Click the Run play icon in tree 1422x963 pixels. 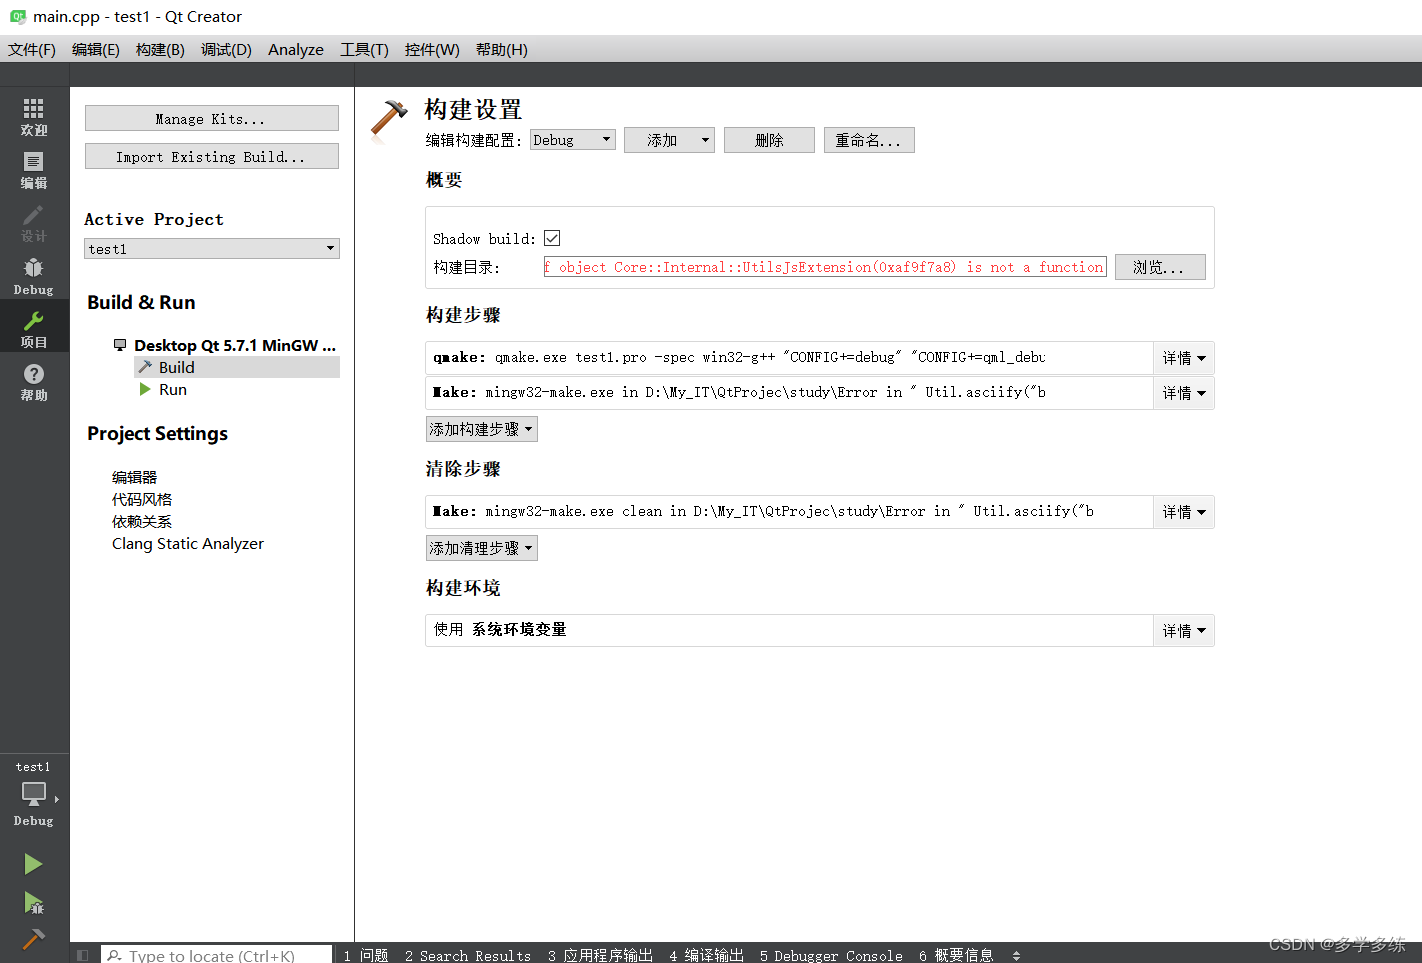click(x=145, y=389)
